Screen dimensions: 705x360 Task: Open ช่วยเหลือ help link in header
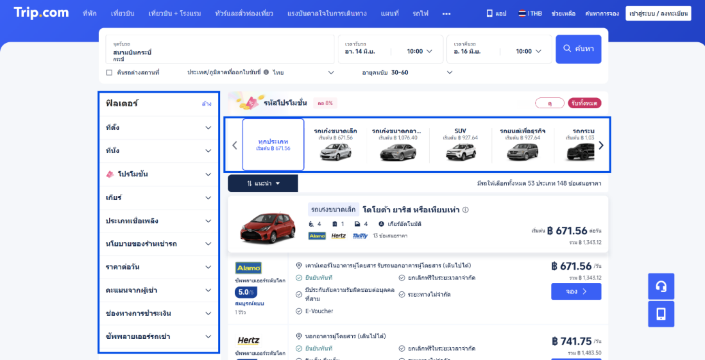pyautogui.click(x=563, y=13)
